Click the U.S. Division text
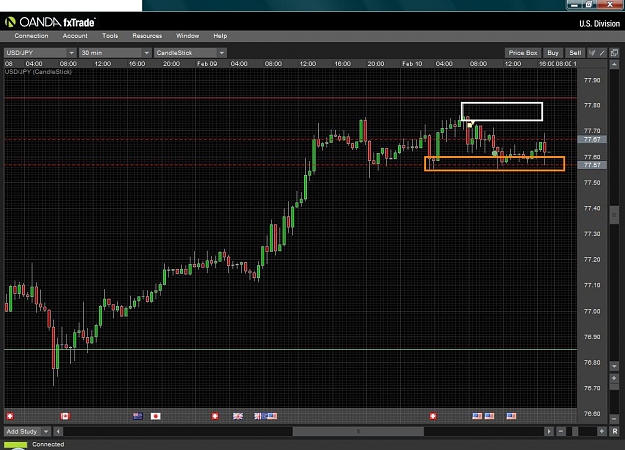The height and width of the screenshot is (450, 625). pos(599,24)
